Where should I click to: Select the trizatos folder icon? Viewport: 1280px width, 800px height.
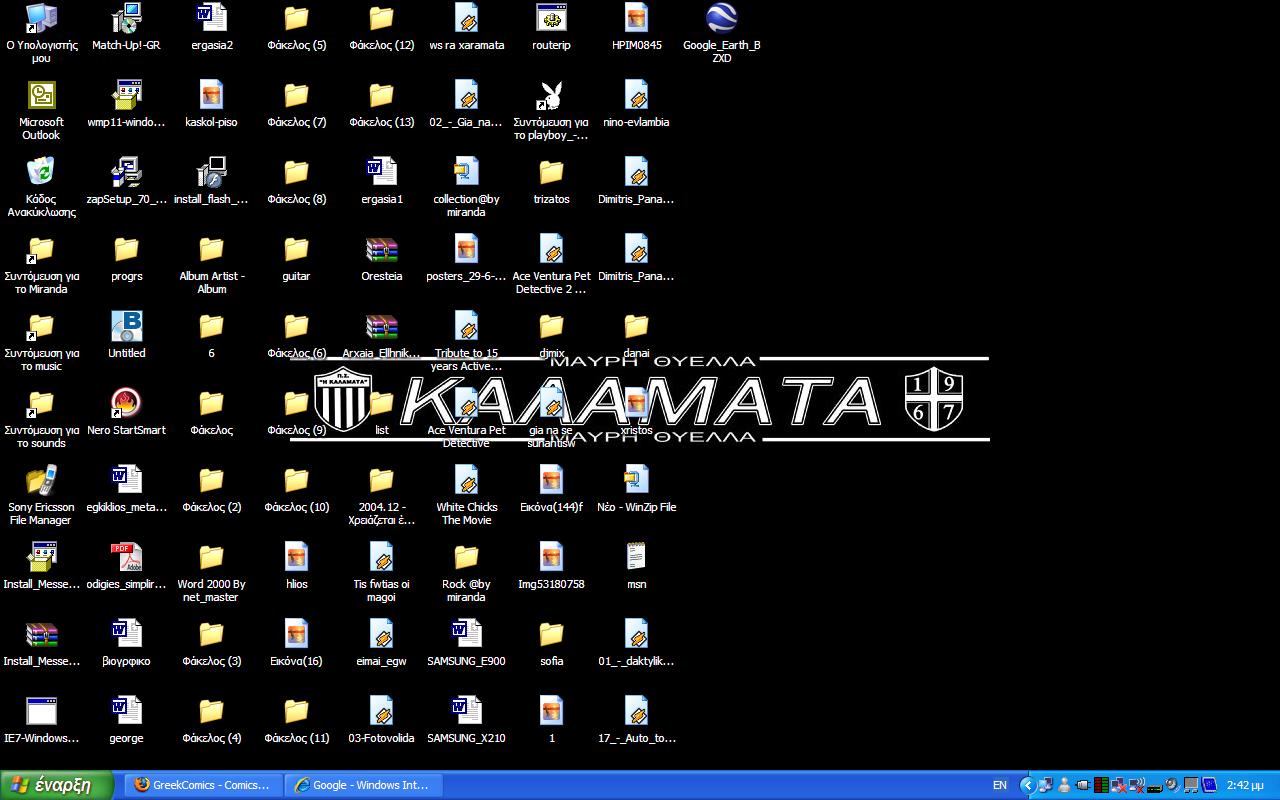click(x=551, y=172)
